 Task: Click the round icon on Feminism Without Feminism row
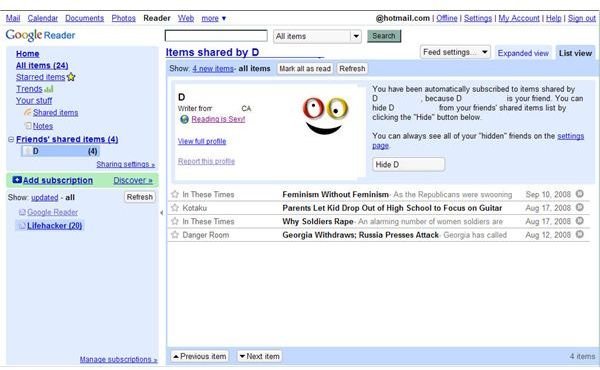(x=580, y=194)
